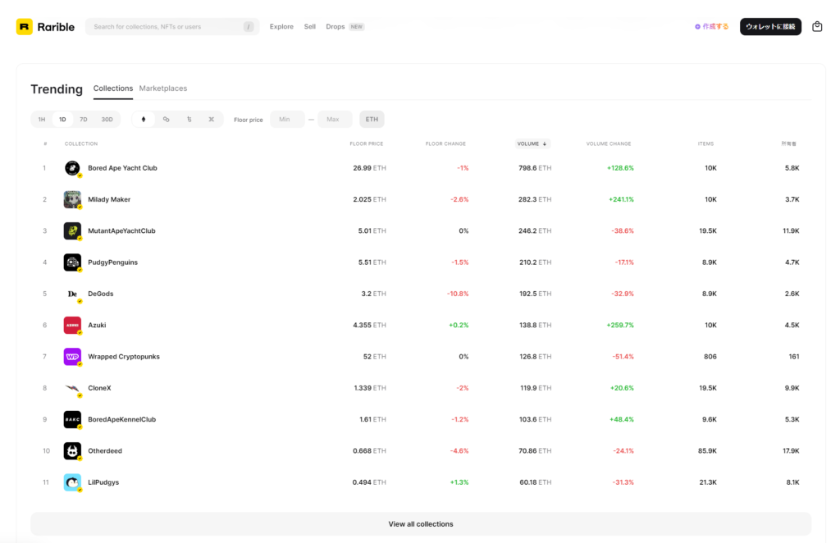Open LilPudgys collection name
Screen dimensions: 840x560
[x=103, y=482]
